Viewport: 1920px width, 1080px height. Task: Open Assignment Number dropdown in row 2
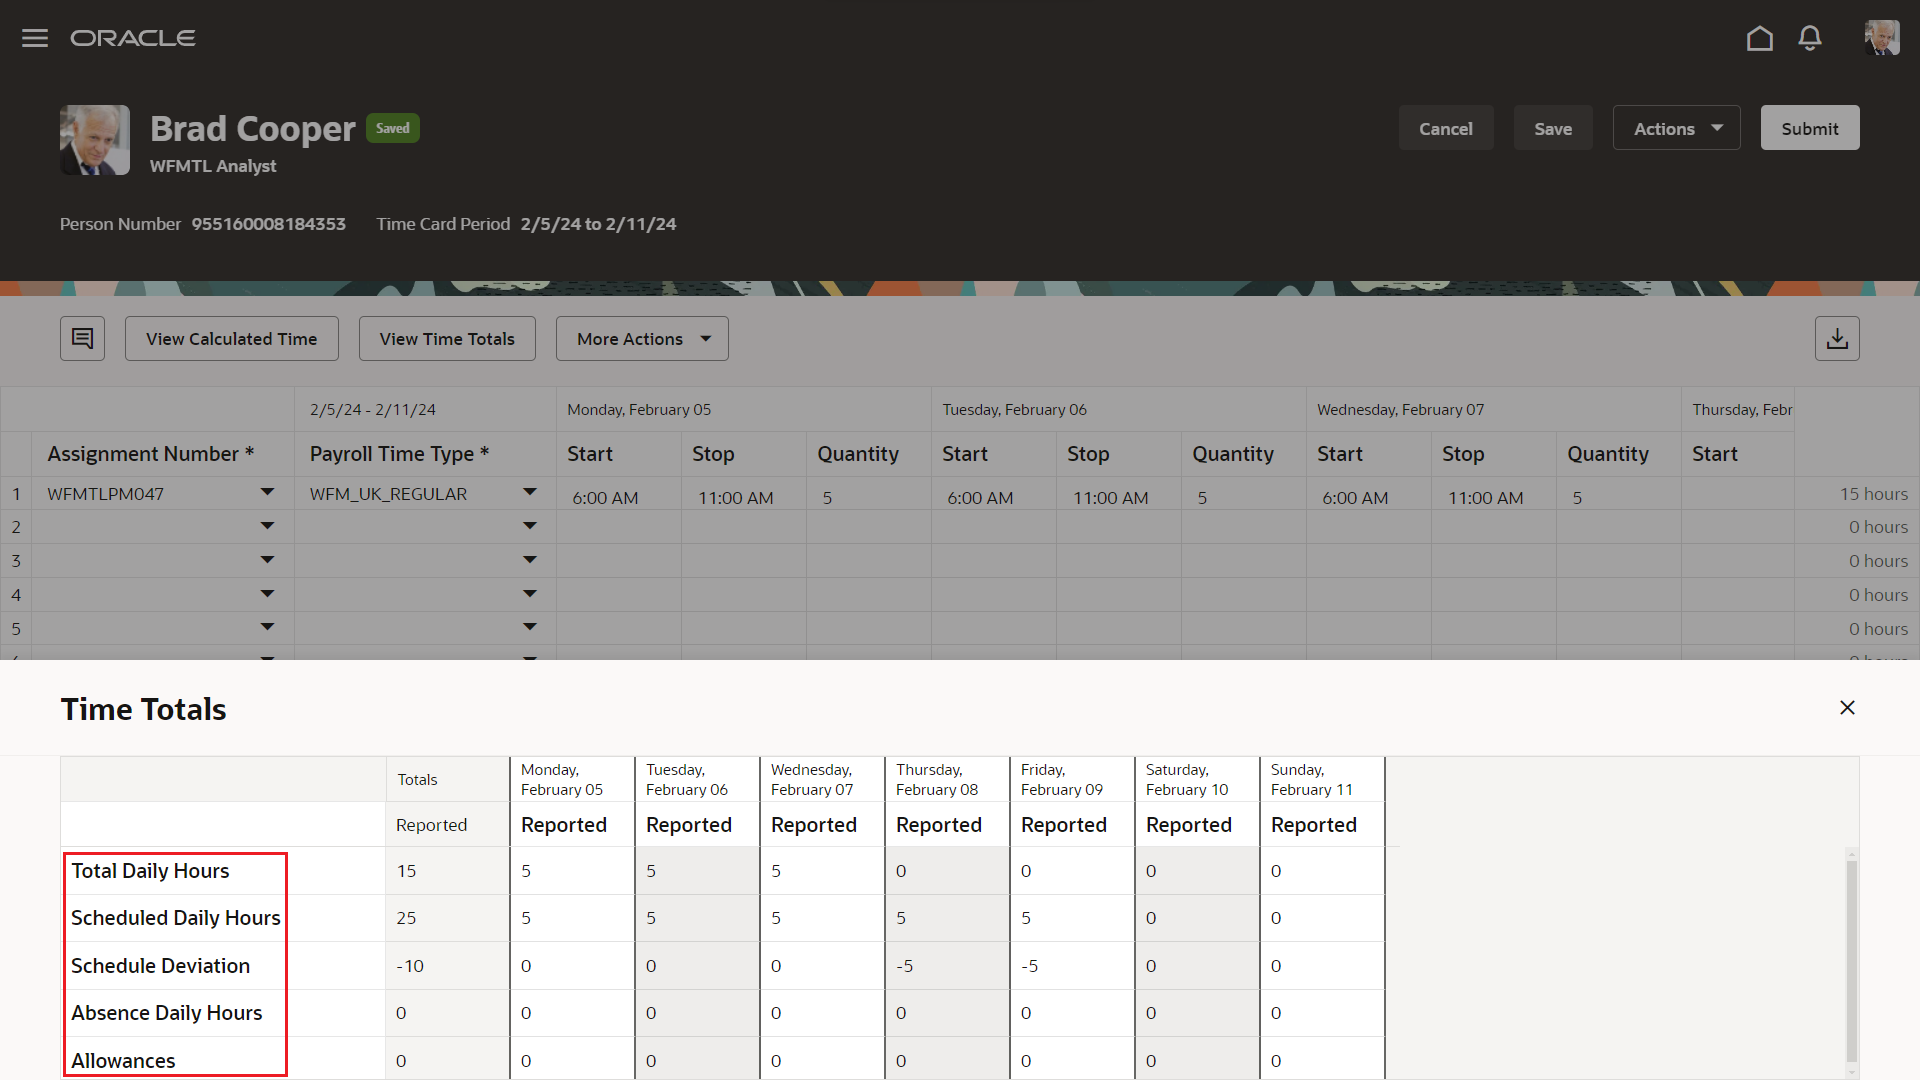point(267,526)
